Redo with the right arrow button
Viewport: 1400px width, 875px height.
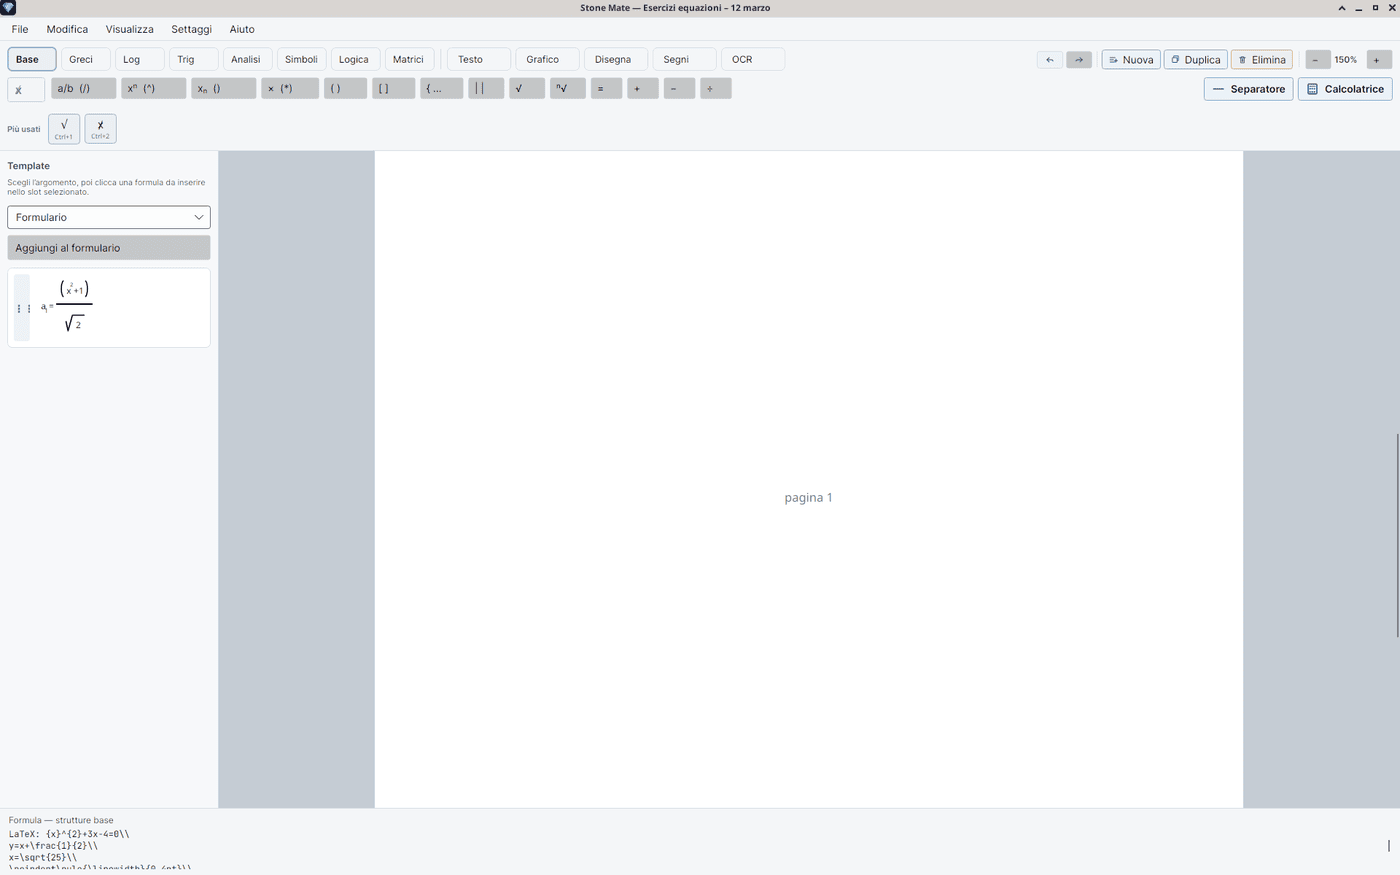[x=1079, y=60]
